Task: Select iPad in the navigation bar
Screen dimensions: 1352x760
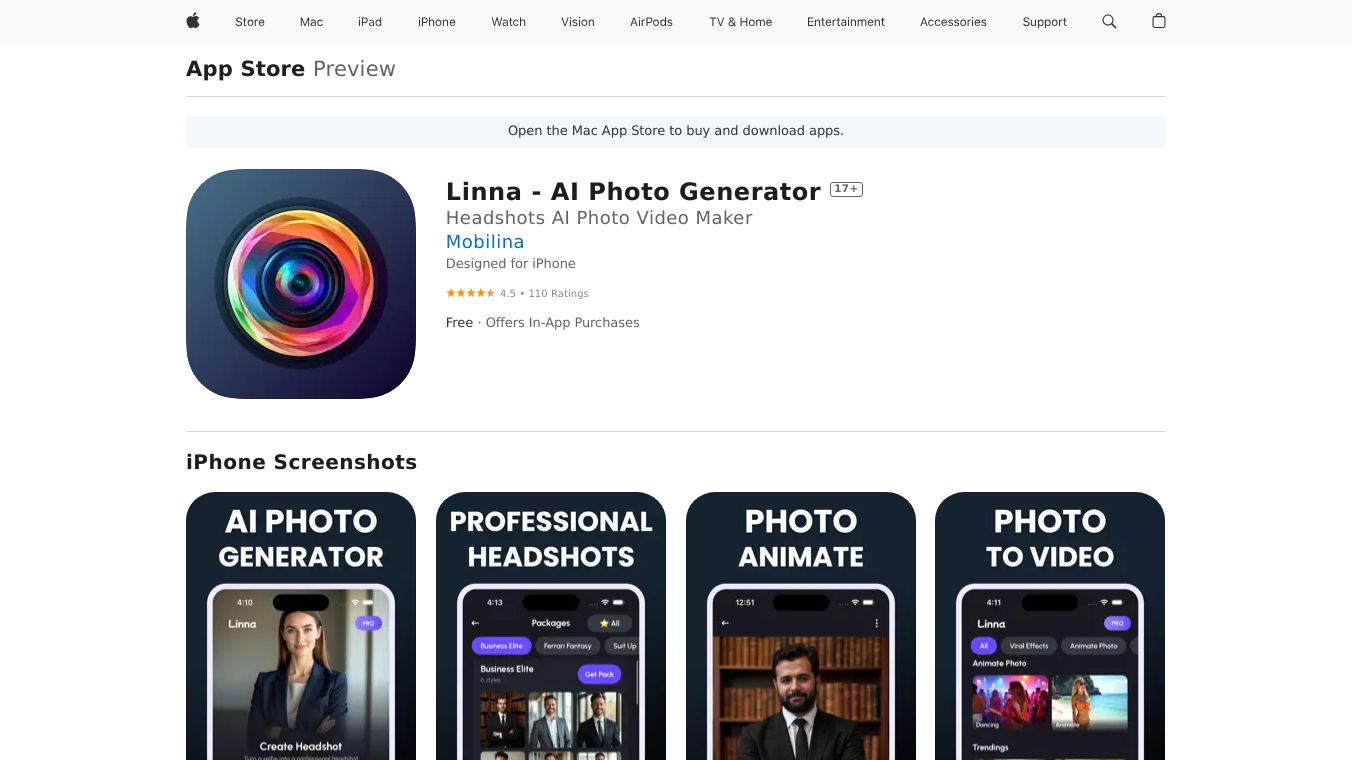Action: click(x=370, y=22)
